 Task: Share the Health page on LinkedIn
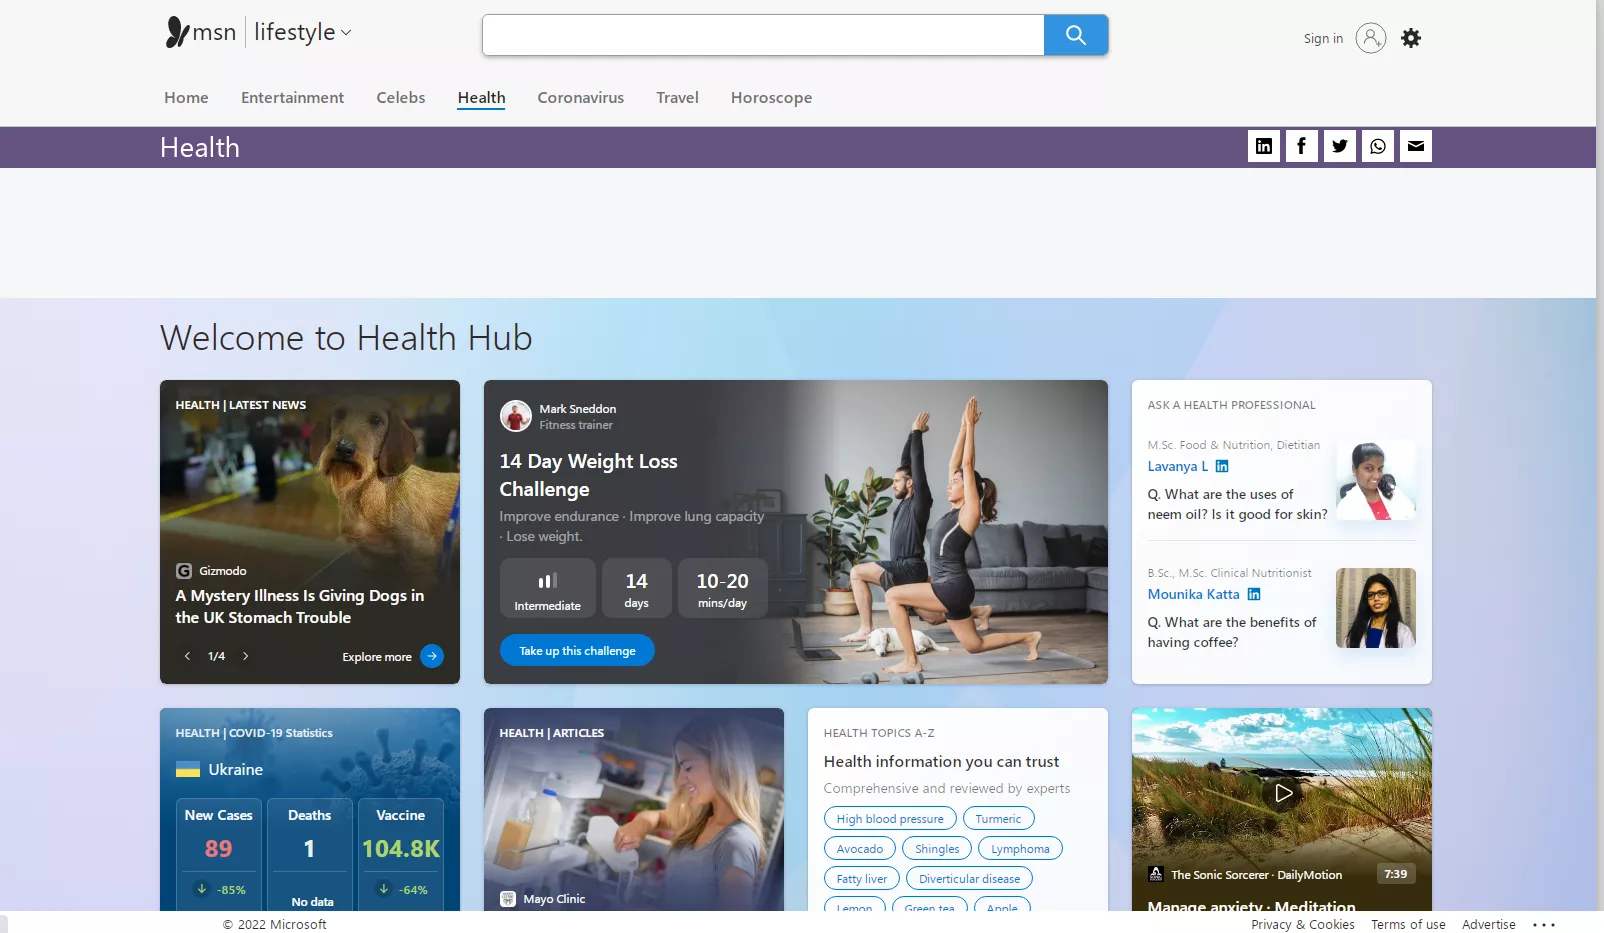(1263, 146)
